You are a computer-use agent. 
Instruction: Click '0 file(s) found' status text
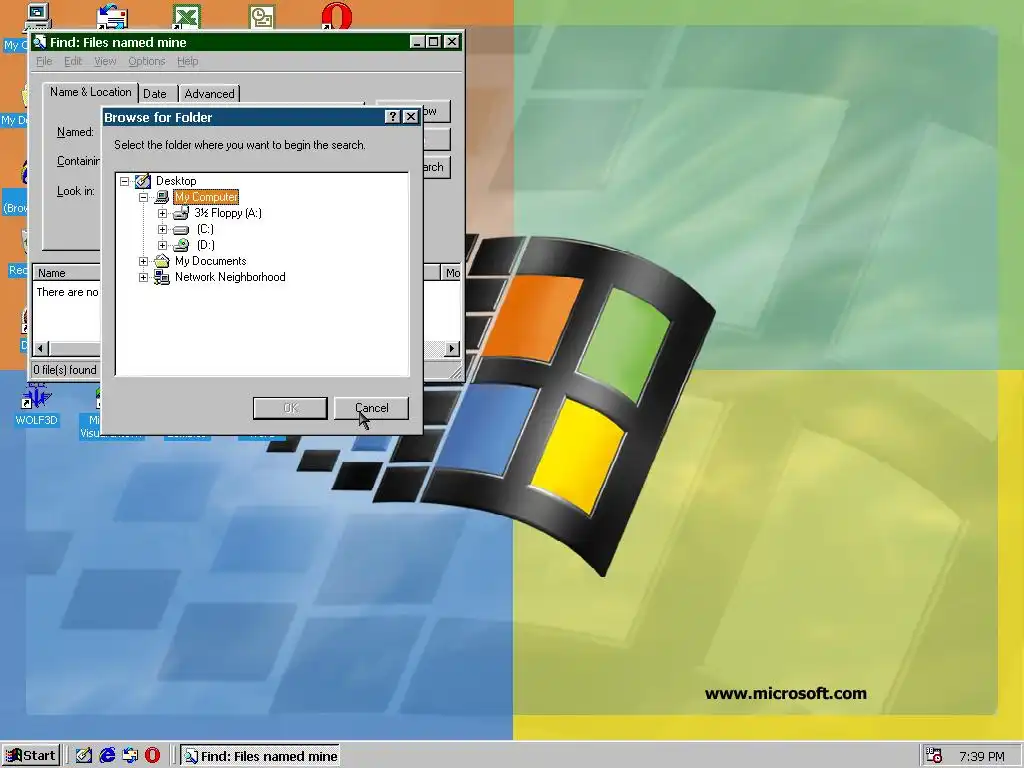click(x=65, y=370)
